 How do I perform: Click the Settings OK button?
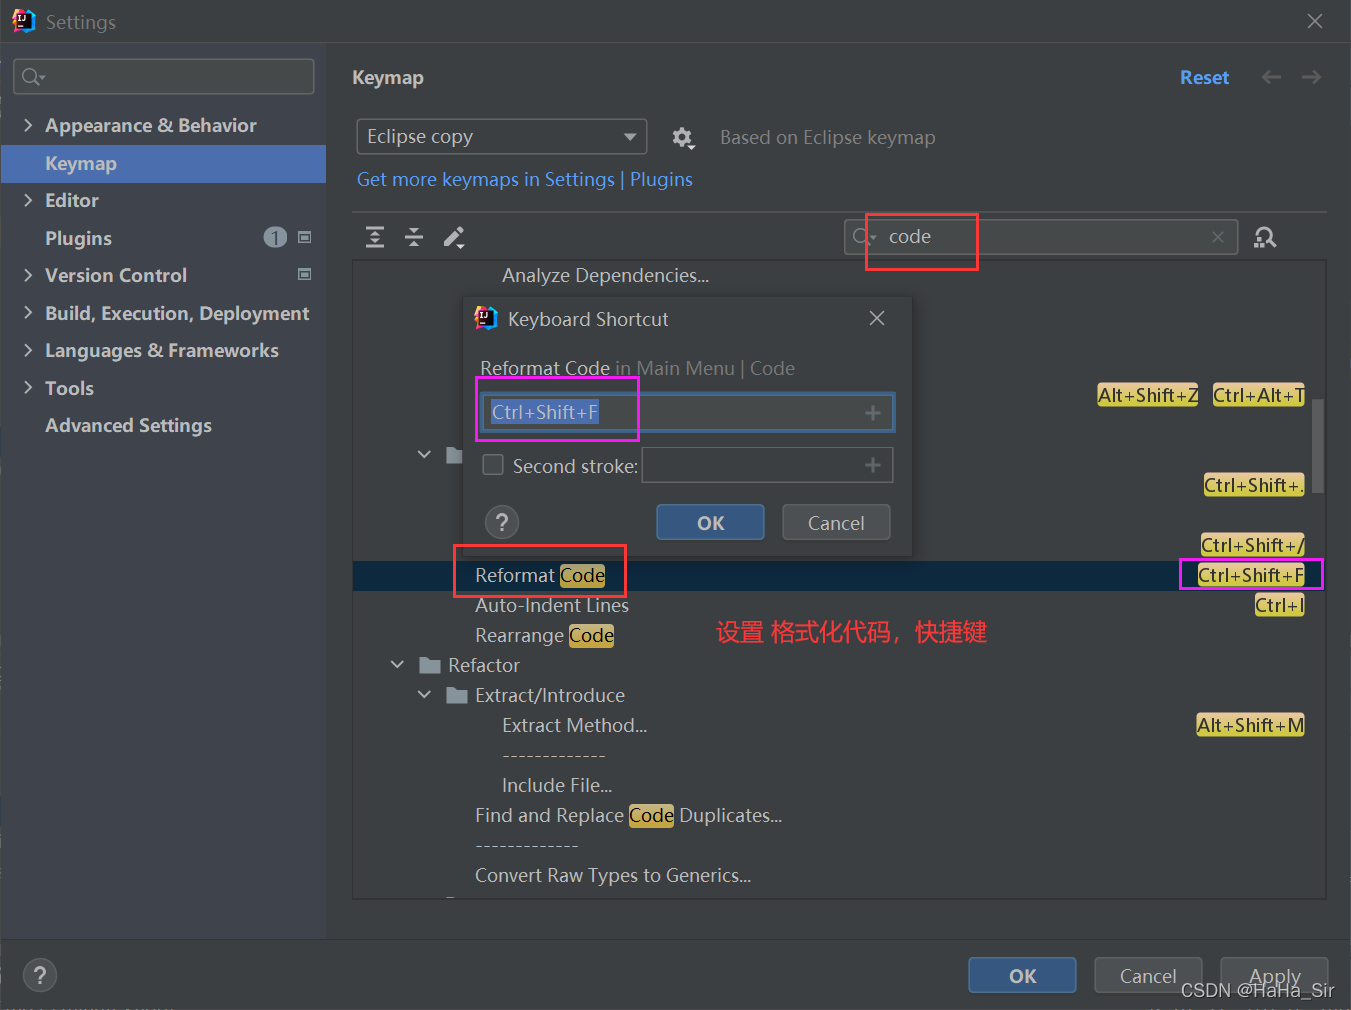1022,975
